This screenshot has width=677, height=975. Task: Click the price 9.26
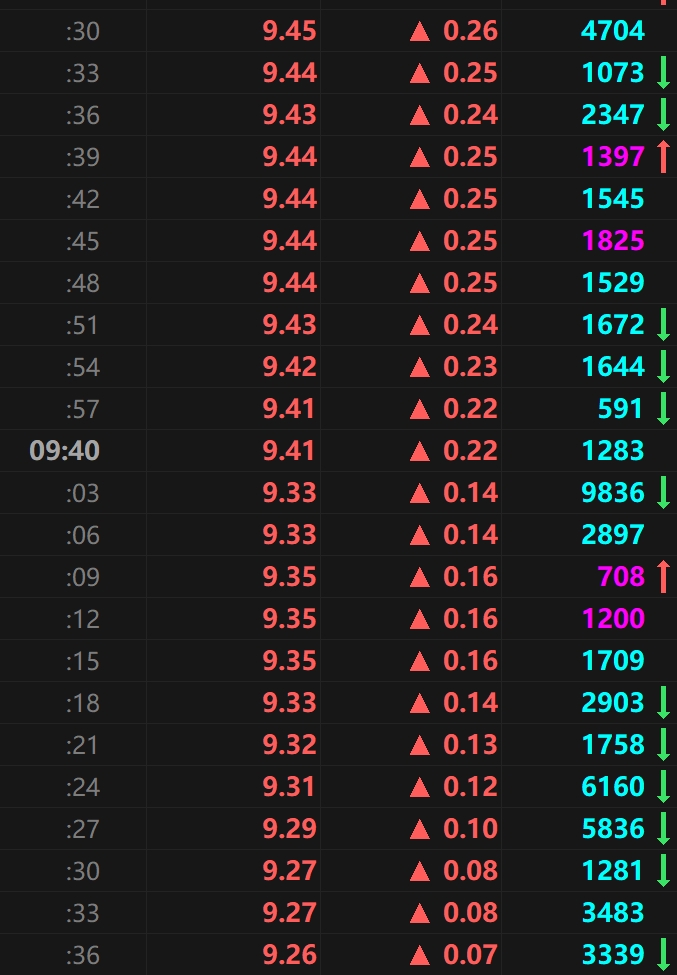[x=290, y=954]
